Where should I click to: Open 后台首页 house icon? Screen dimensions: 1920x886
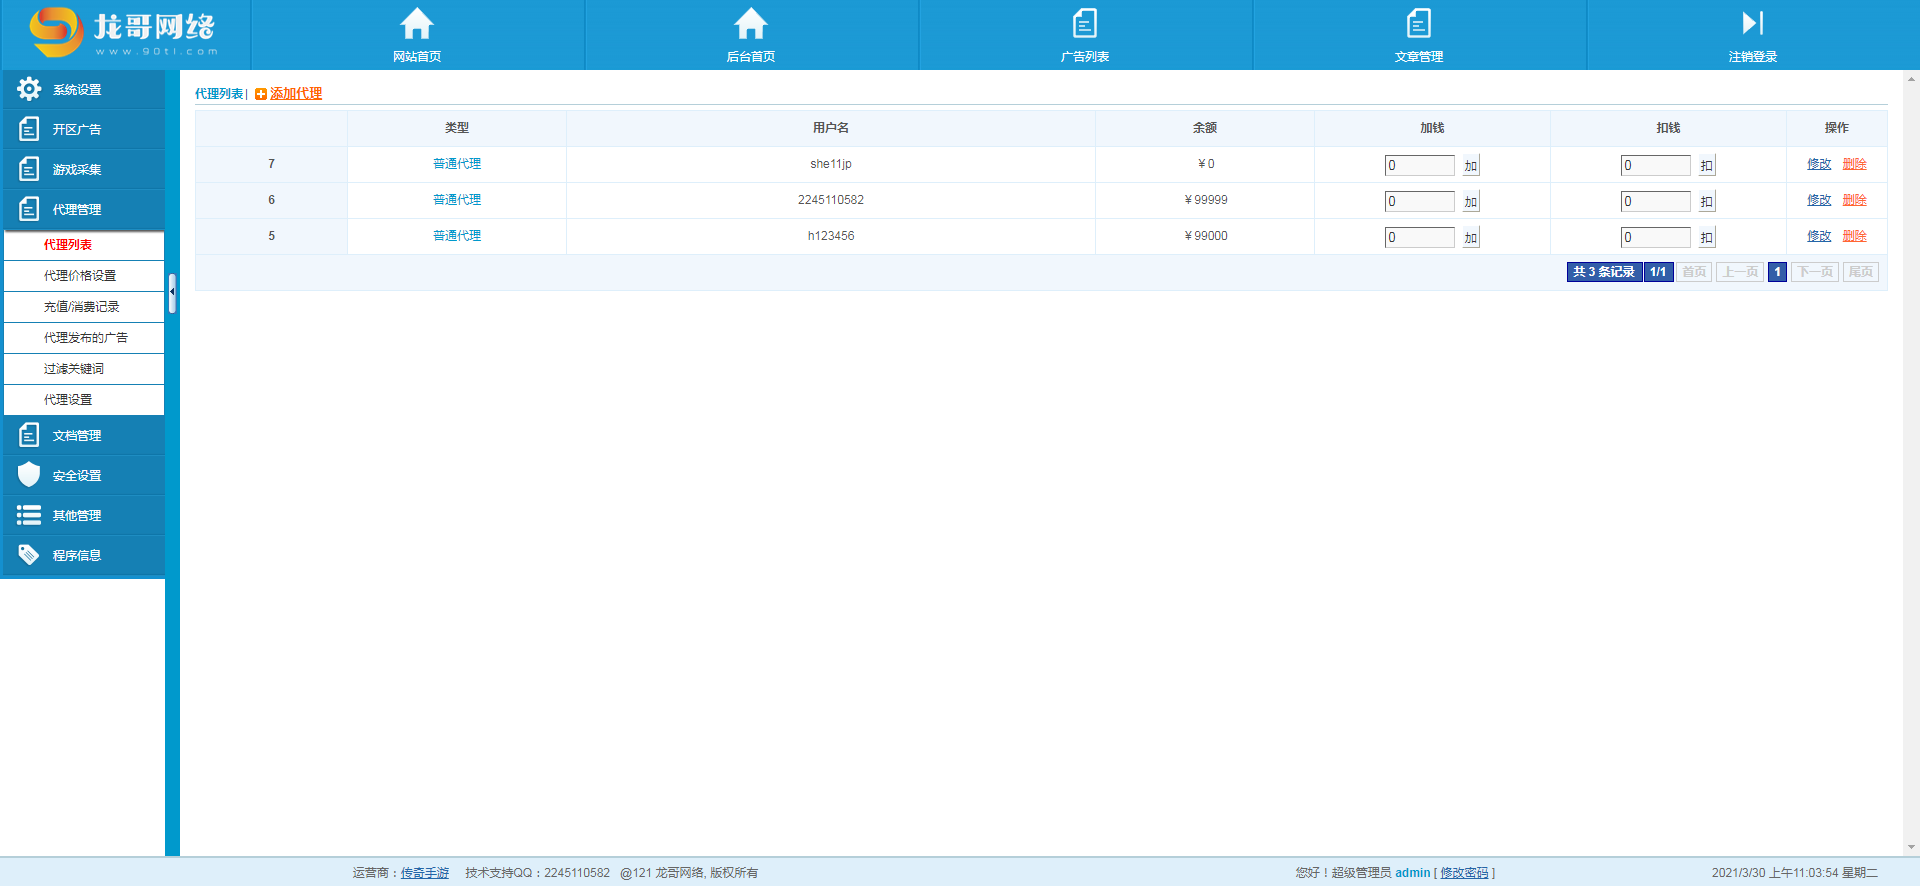click(x=751, y=23)
